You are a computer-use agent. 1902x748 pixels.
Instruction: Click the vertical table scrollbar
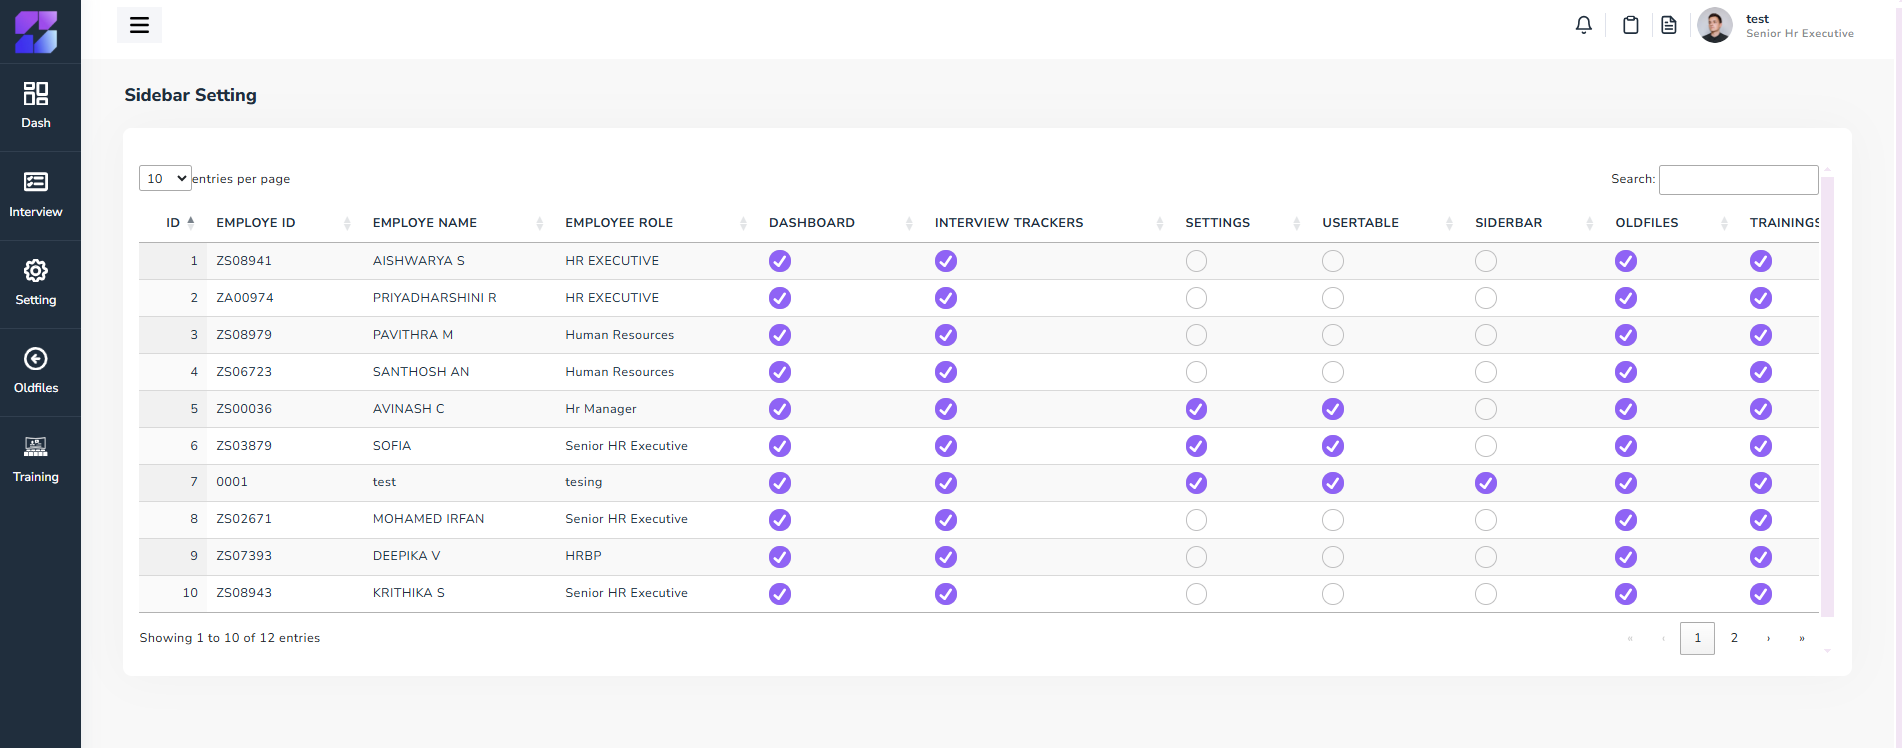click(1827, 400)
